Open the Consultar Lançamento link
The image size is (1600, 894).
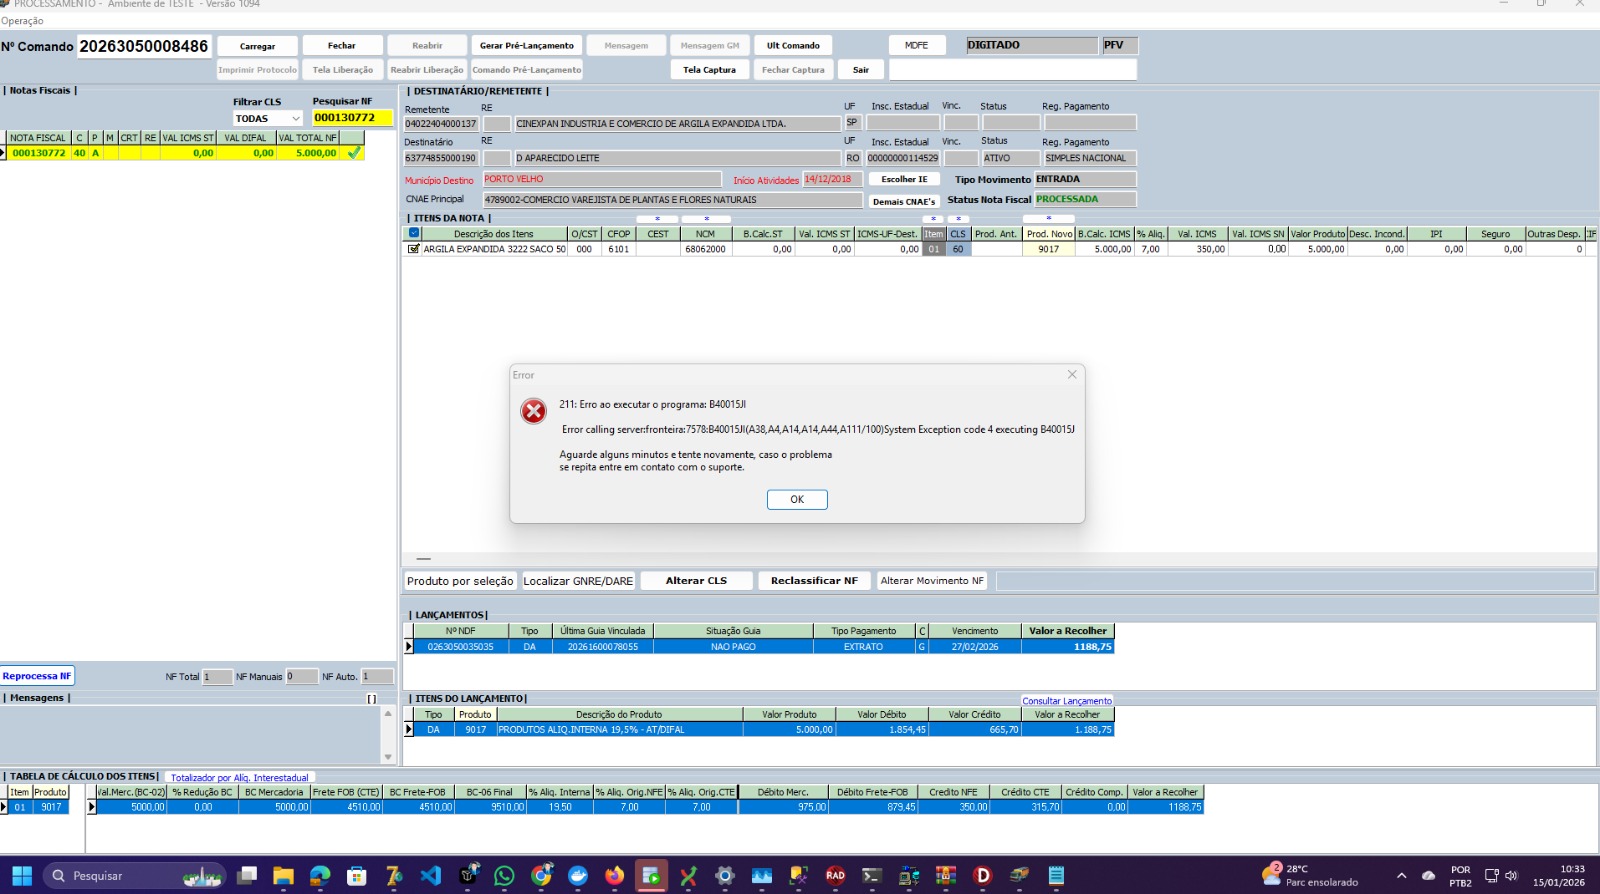[x=1066, y=701]
